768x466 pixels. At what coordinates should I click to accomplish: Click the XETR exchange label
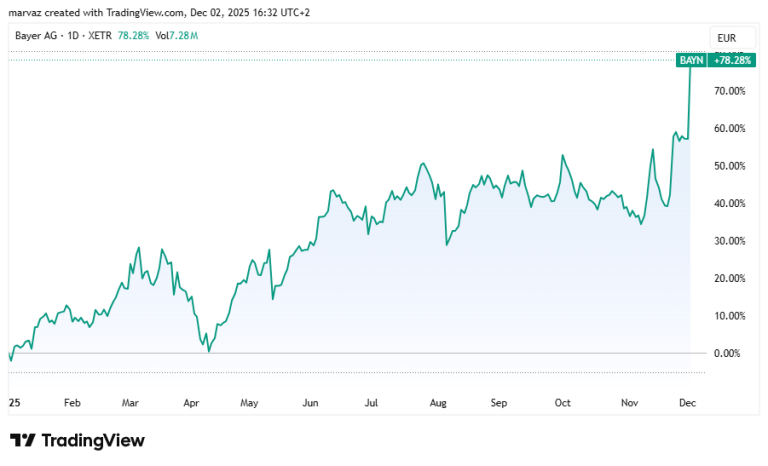click(100, 36)
